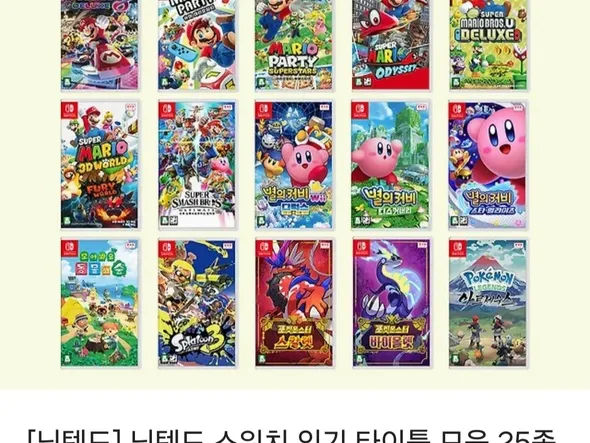Select the Animal Crossing New Horizons cover
The width and height of the screenshot is (590, 443).
99,303
